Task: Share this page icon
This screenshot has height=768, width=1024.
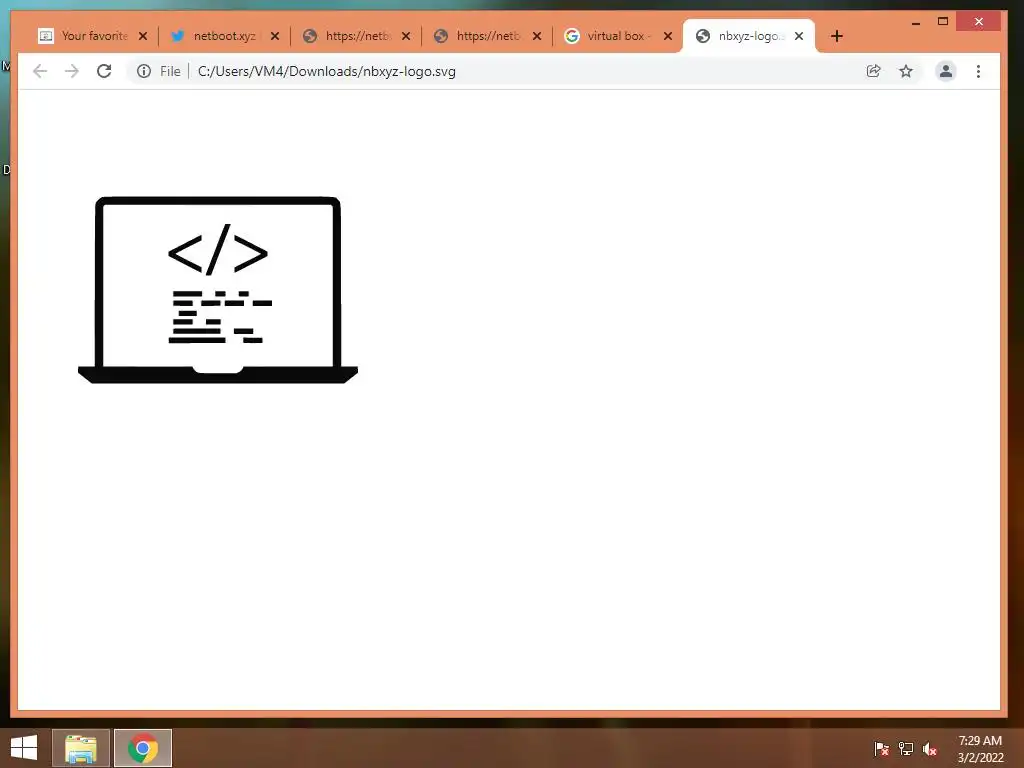Action: click(x=873, y=71)
